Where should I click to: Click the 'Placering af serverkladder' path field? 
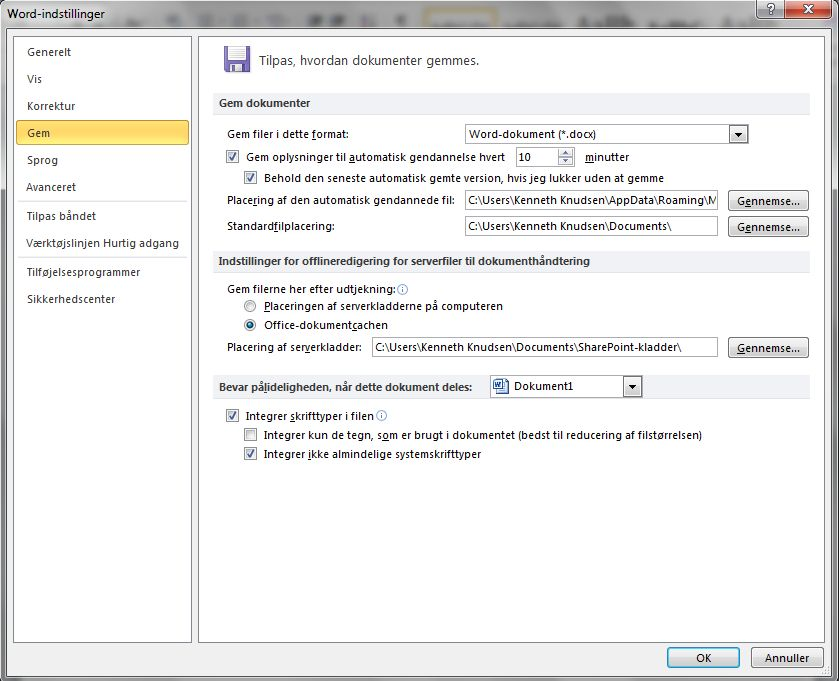coord(544,347)
